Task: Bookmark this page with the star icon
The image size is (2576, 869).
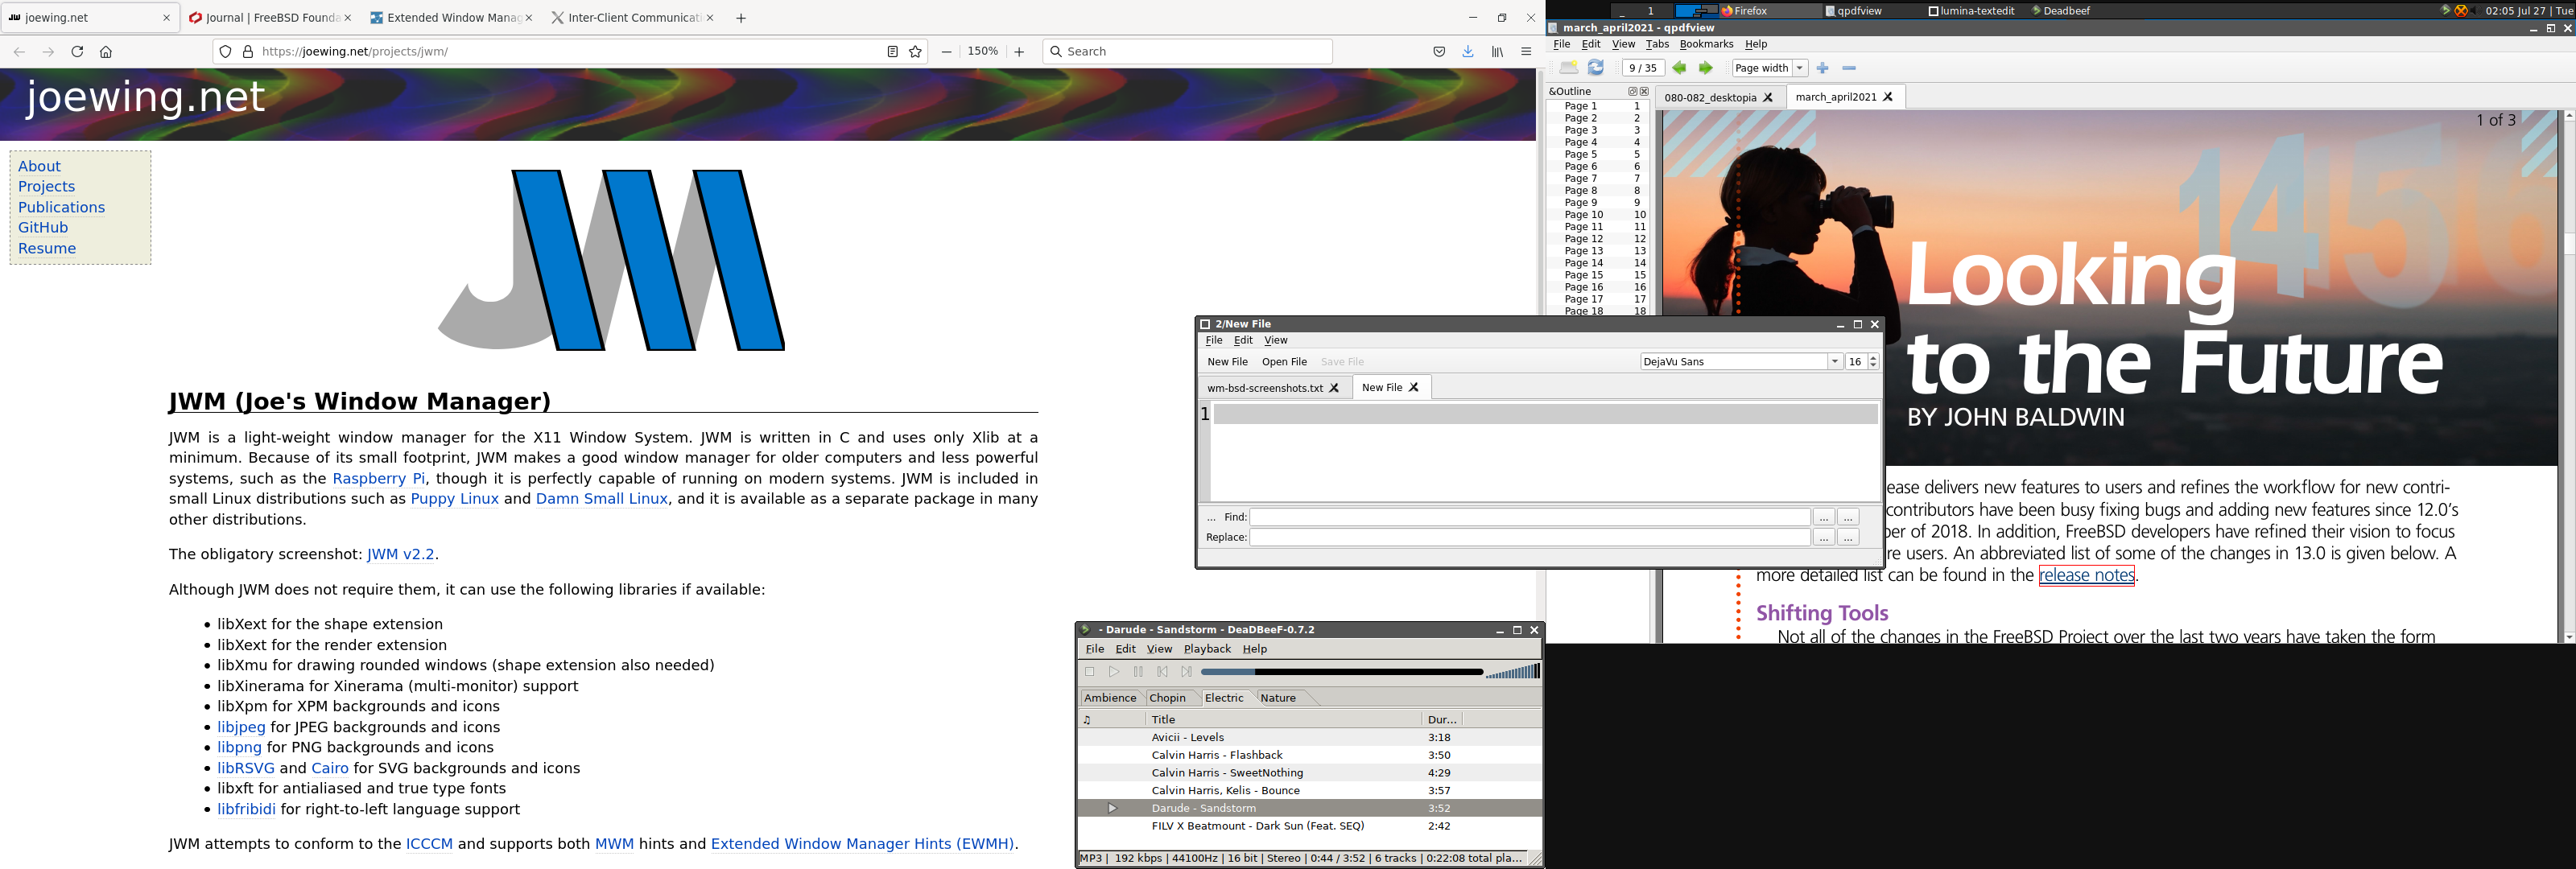Action: [915, 52]
